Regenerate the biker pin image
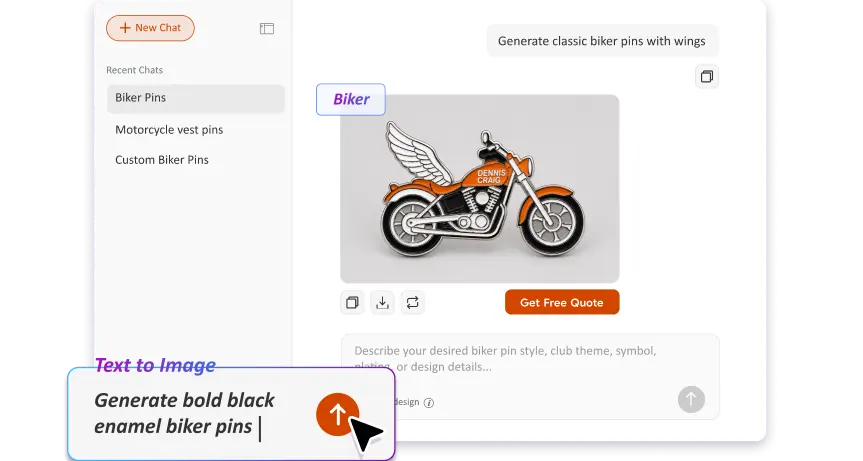The width and height of the screenshot is (863, 461). pos(413,303)
